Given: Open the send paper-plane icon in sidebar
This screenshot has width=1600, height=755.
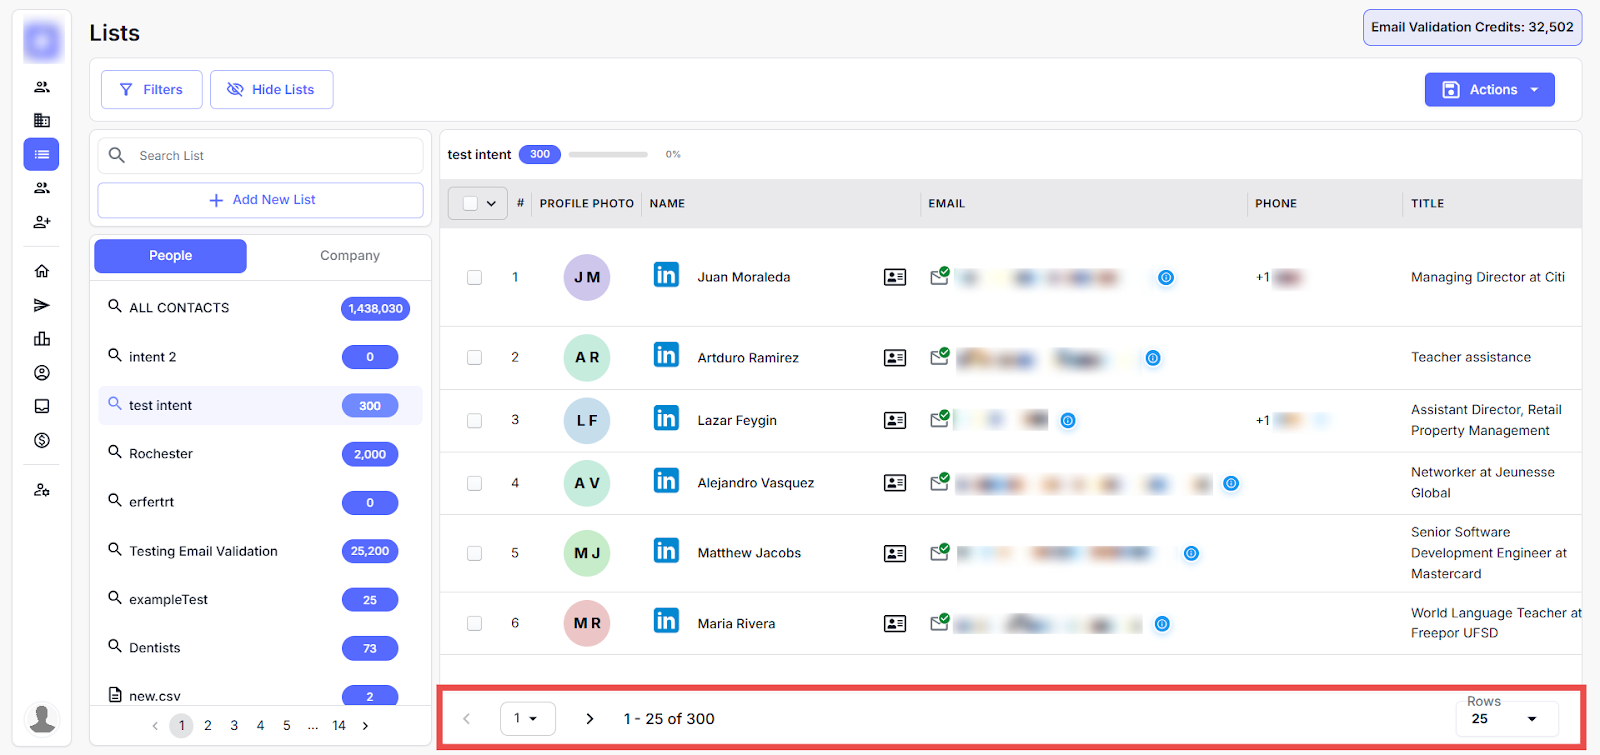Looking at the screenshot, I should [42, 305].
